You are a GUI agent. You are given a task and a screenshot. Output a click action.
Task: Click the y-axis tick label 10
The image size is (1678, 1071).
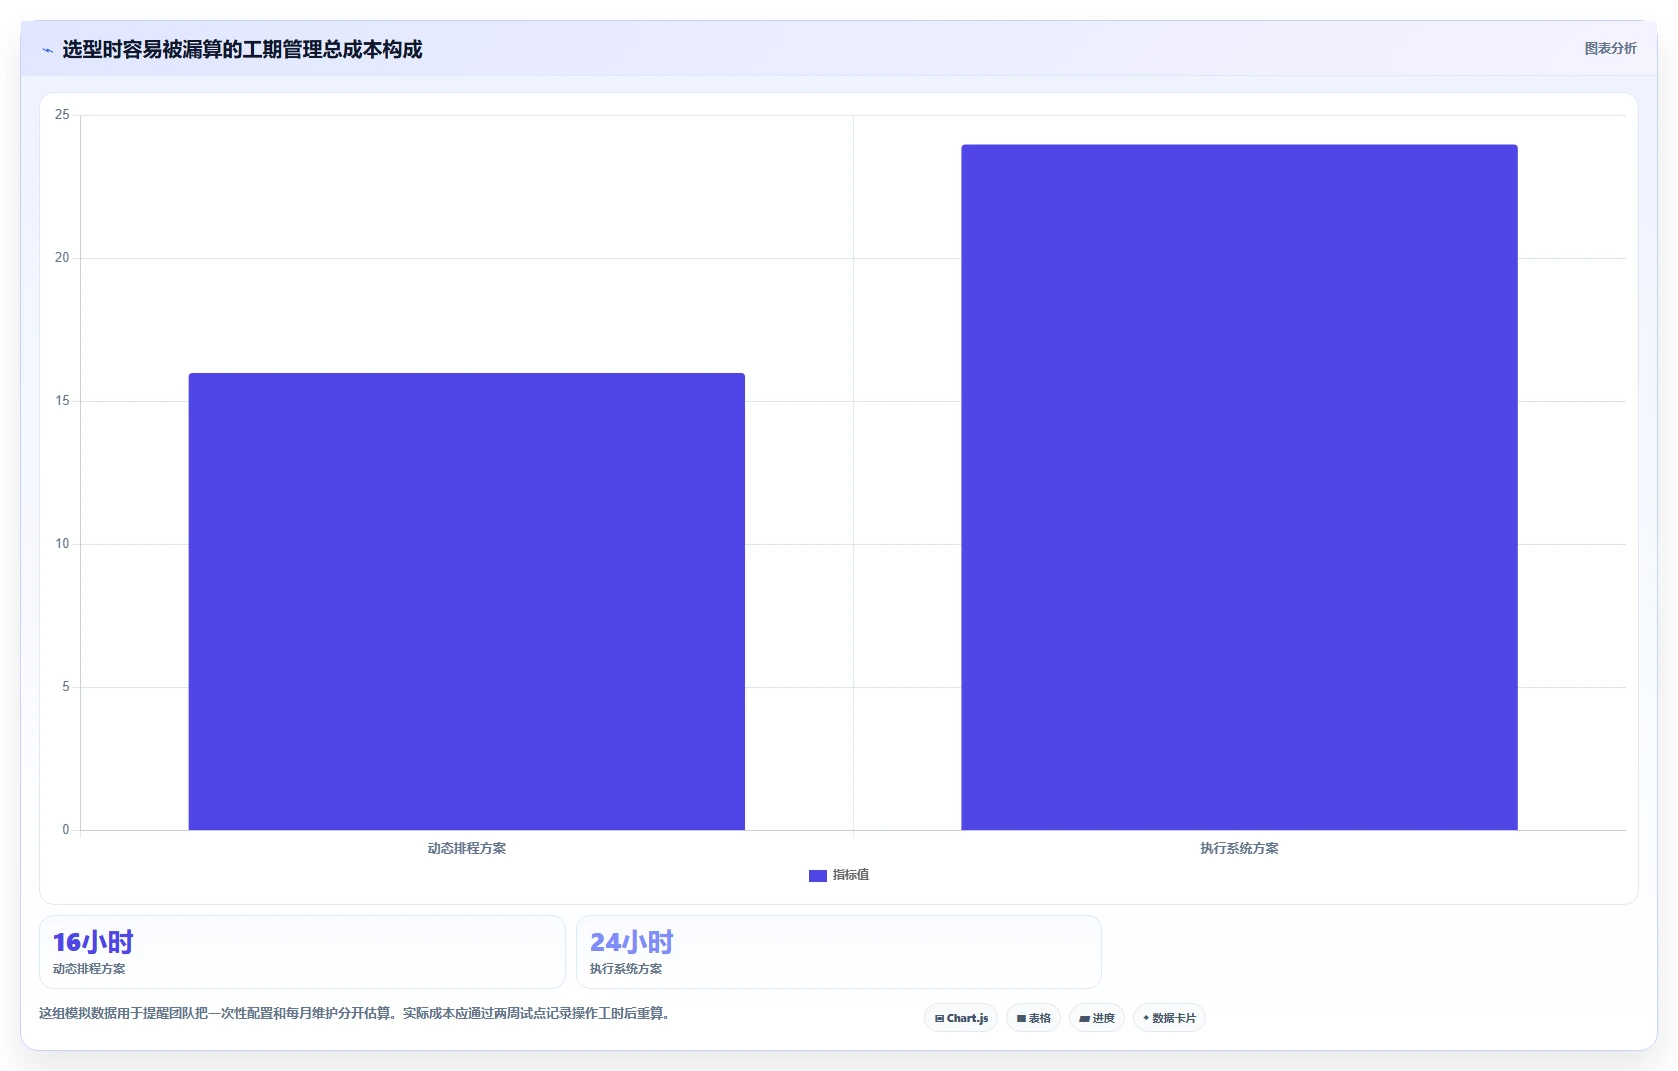62,544
